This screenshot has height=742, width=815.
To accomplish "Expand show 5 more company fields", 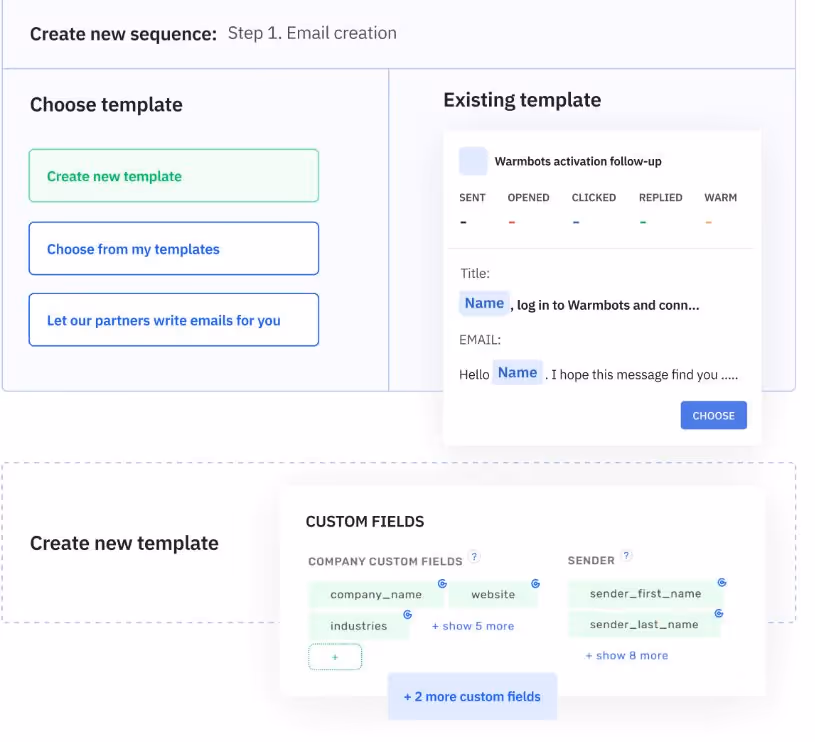I will [472, 625].
